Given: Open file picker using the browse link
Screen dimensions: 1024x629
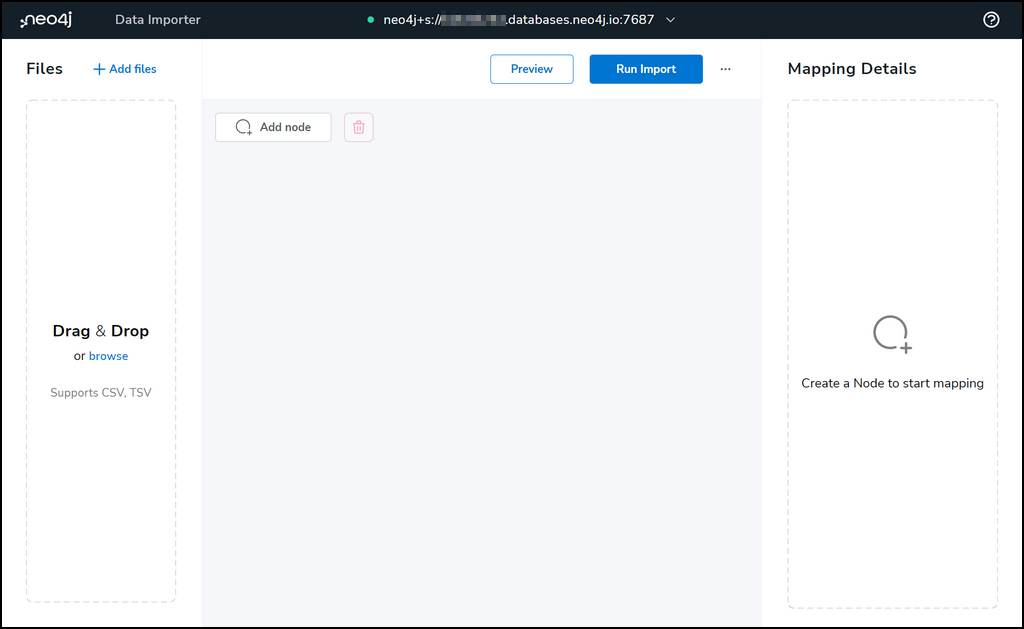Looking at the screenshot, I should (108, 356).
